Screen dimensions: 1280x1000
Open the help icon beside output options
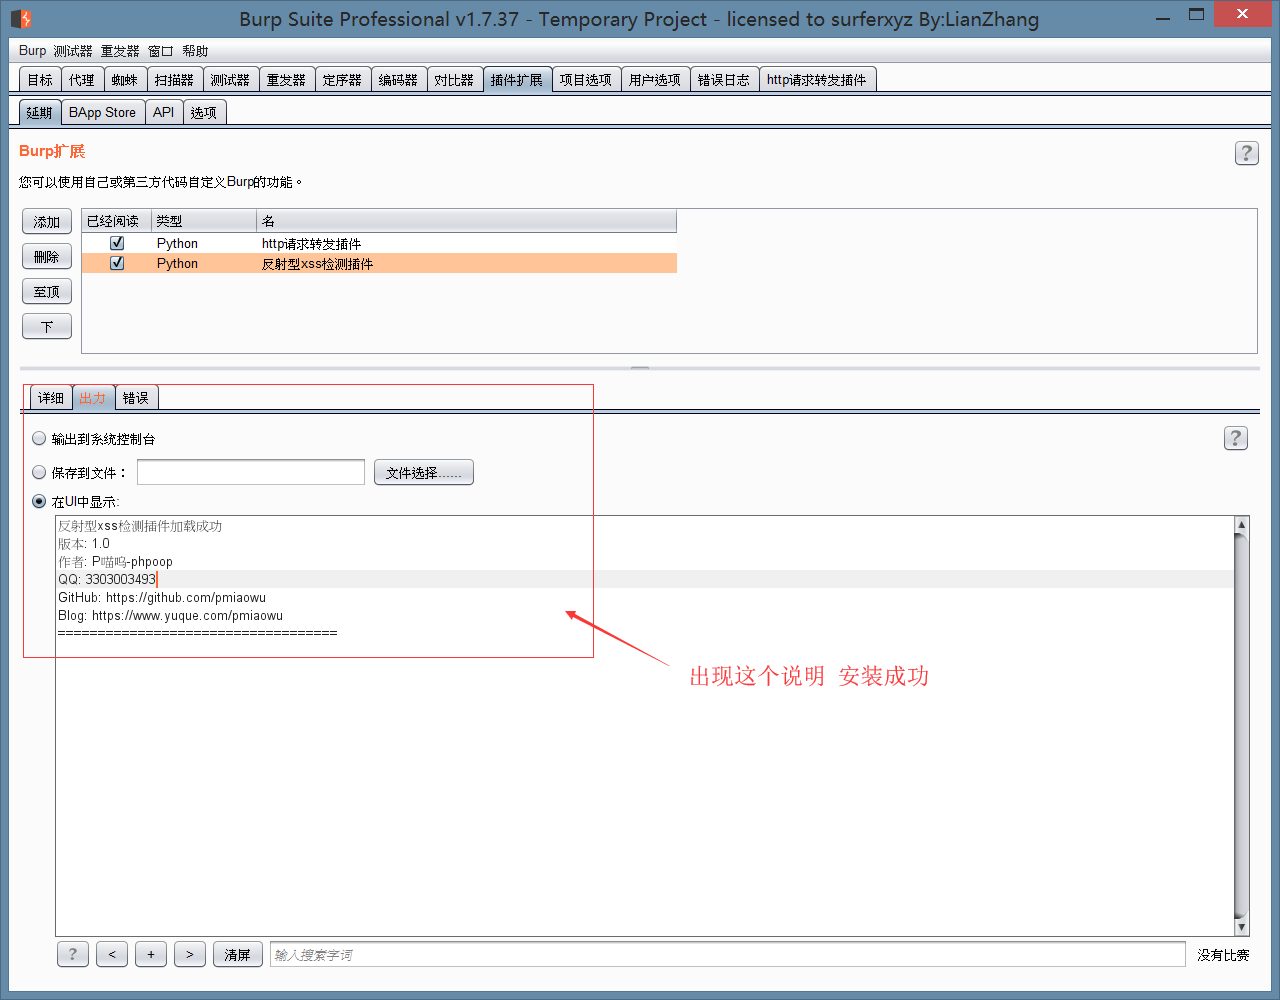[1236, 438]
